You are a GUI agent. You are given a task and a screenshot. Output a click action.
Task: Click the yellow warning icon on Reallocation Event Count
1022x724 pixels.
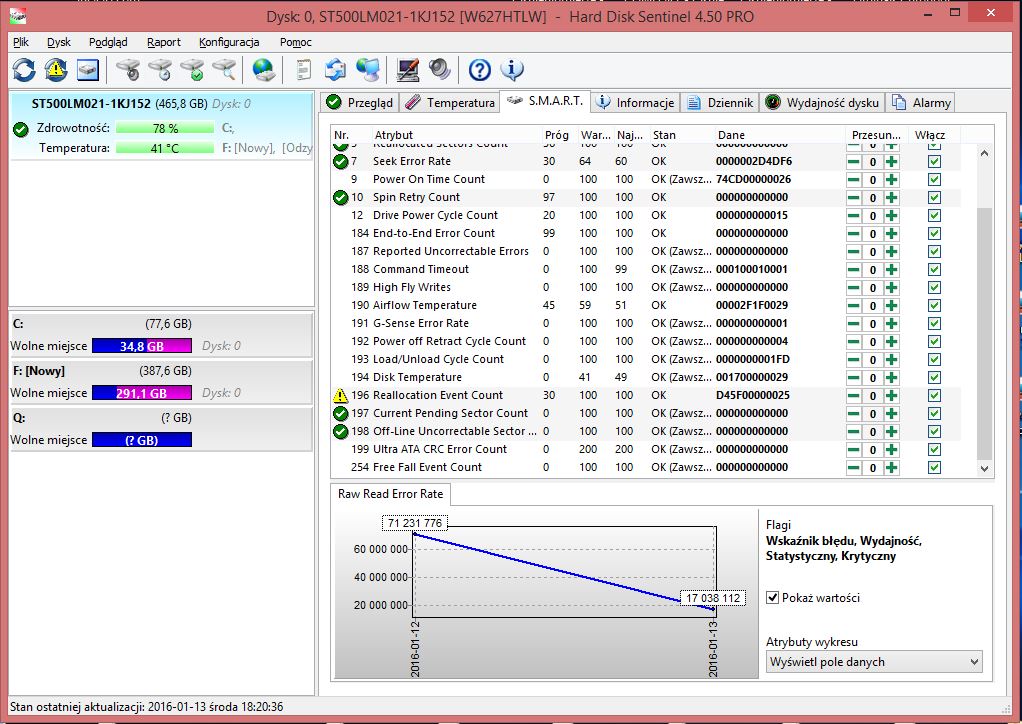click(340, 396)
